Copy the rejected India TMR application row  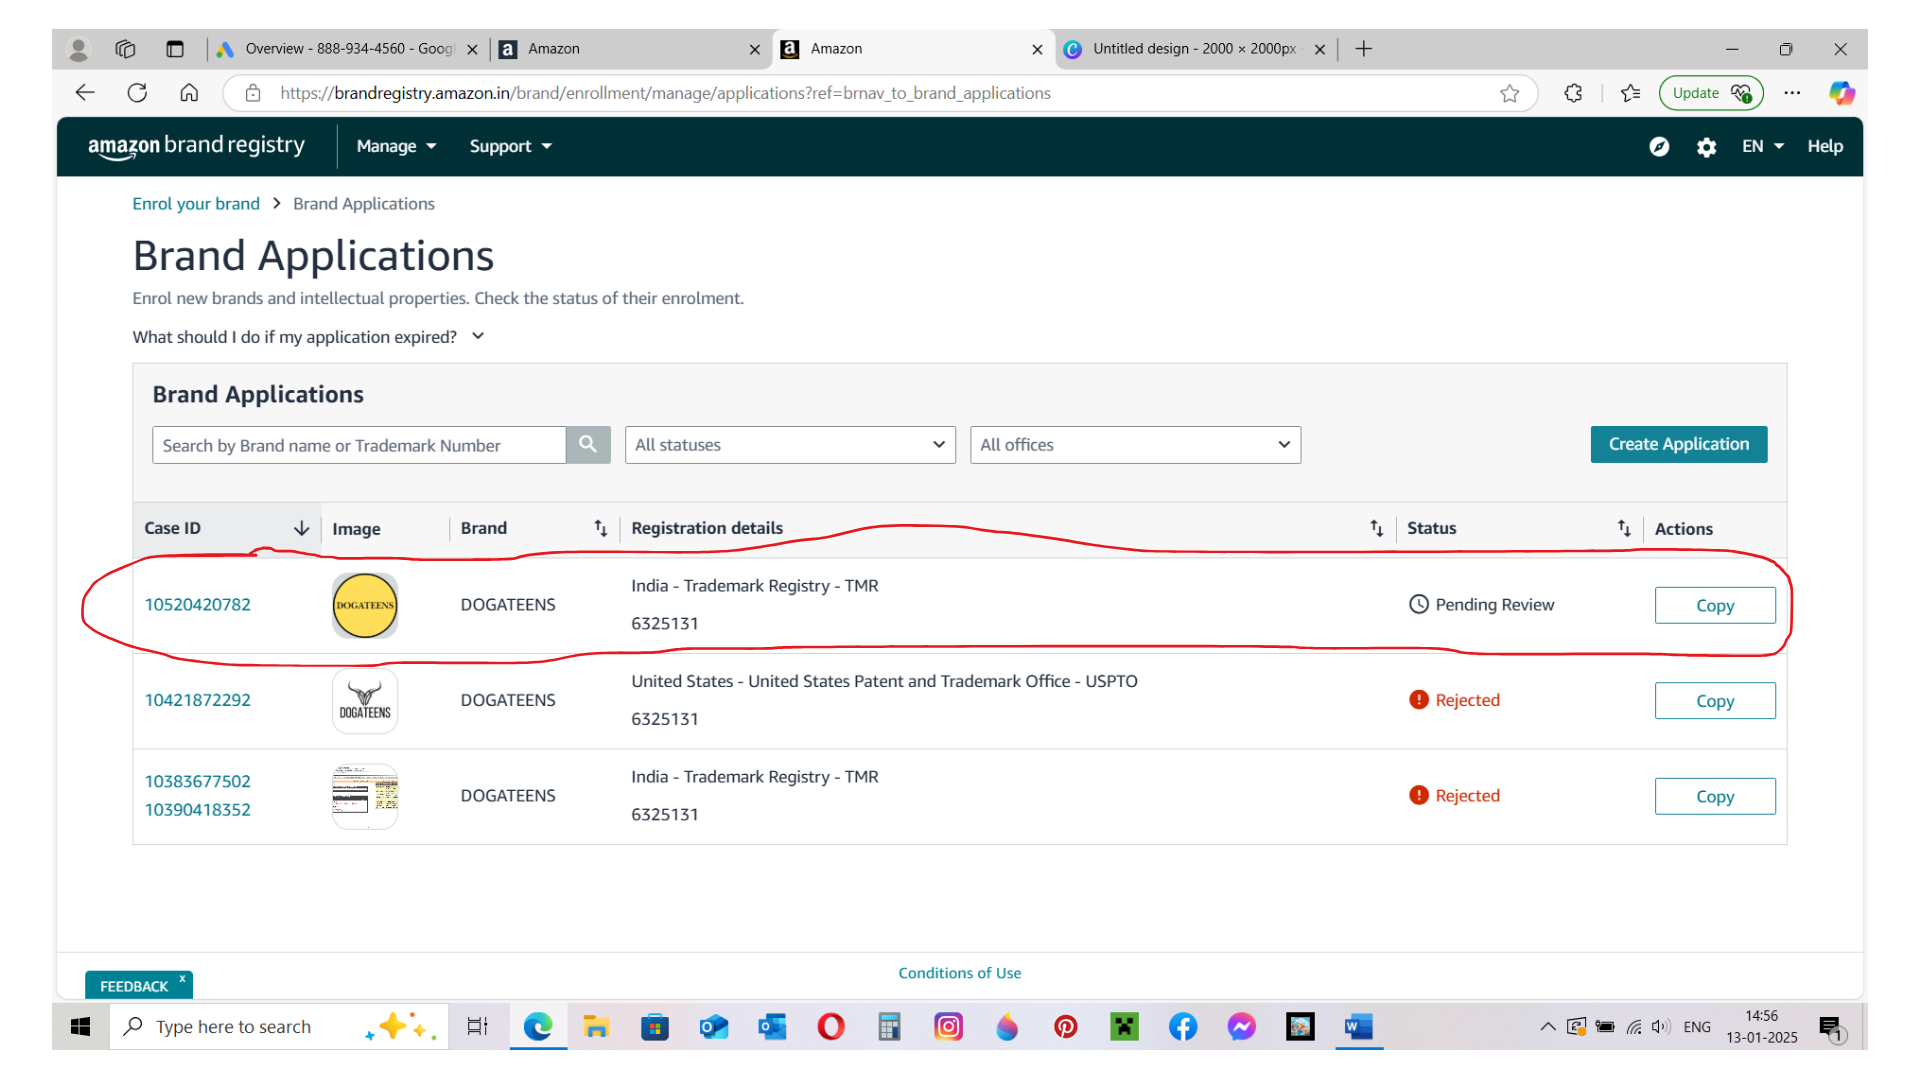(1714, 796)
